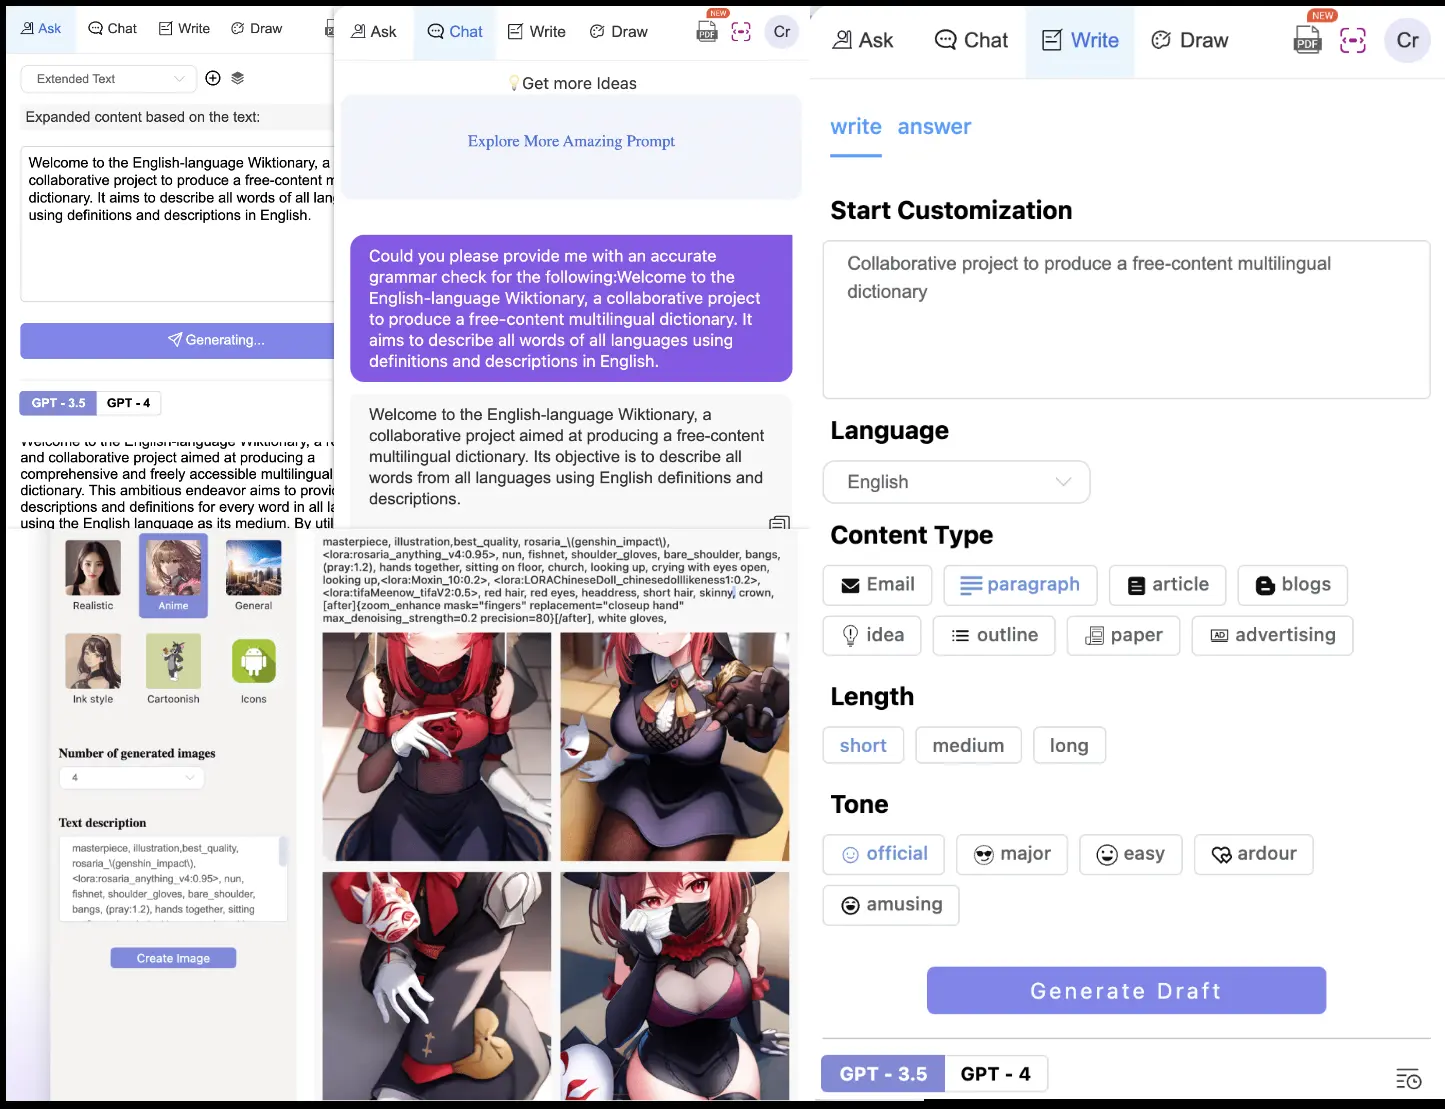Choose the amusing tone option
The width and height of the screenshot is (1445, 1109).
tap(891, 905)
